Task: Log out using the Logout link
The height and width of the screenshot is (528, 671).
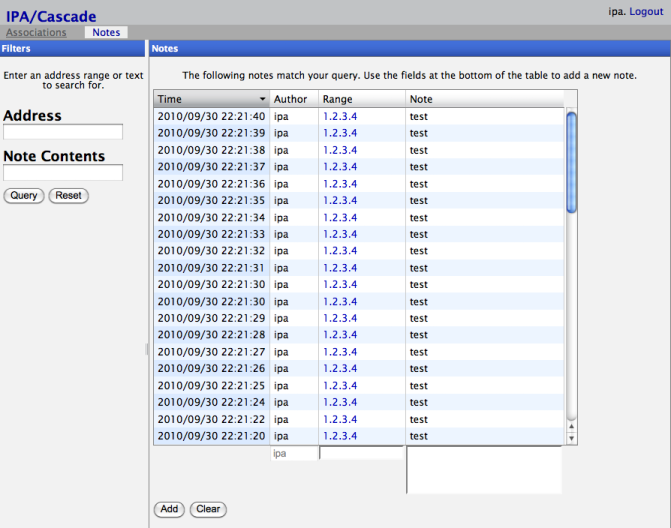Action: click(x=646, y=12)
